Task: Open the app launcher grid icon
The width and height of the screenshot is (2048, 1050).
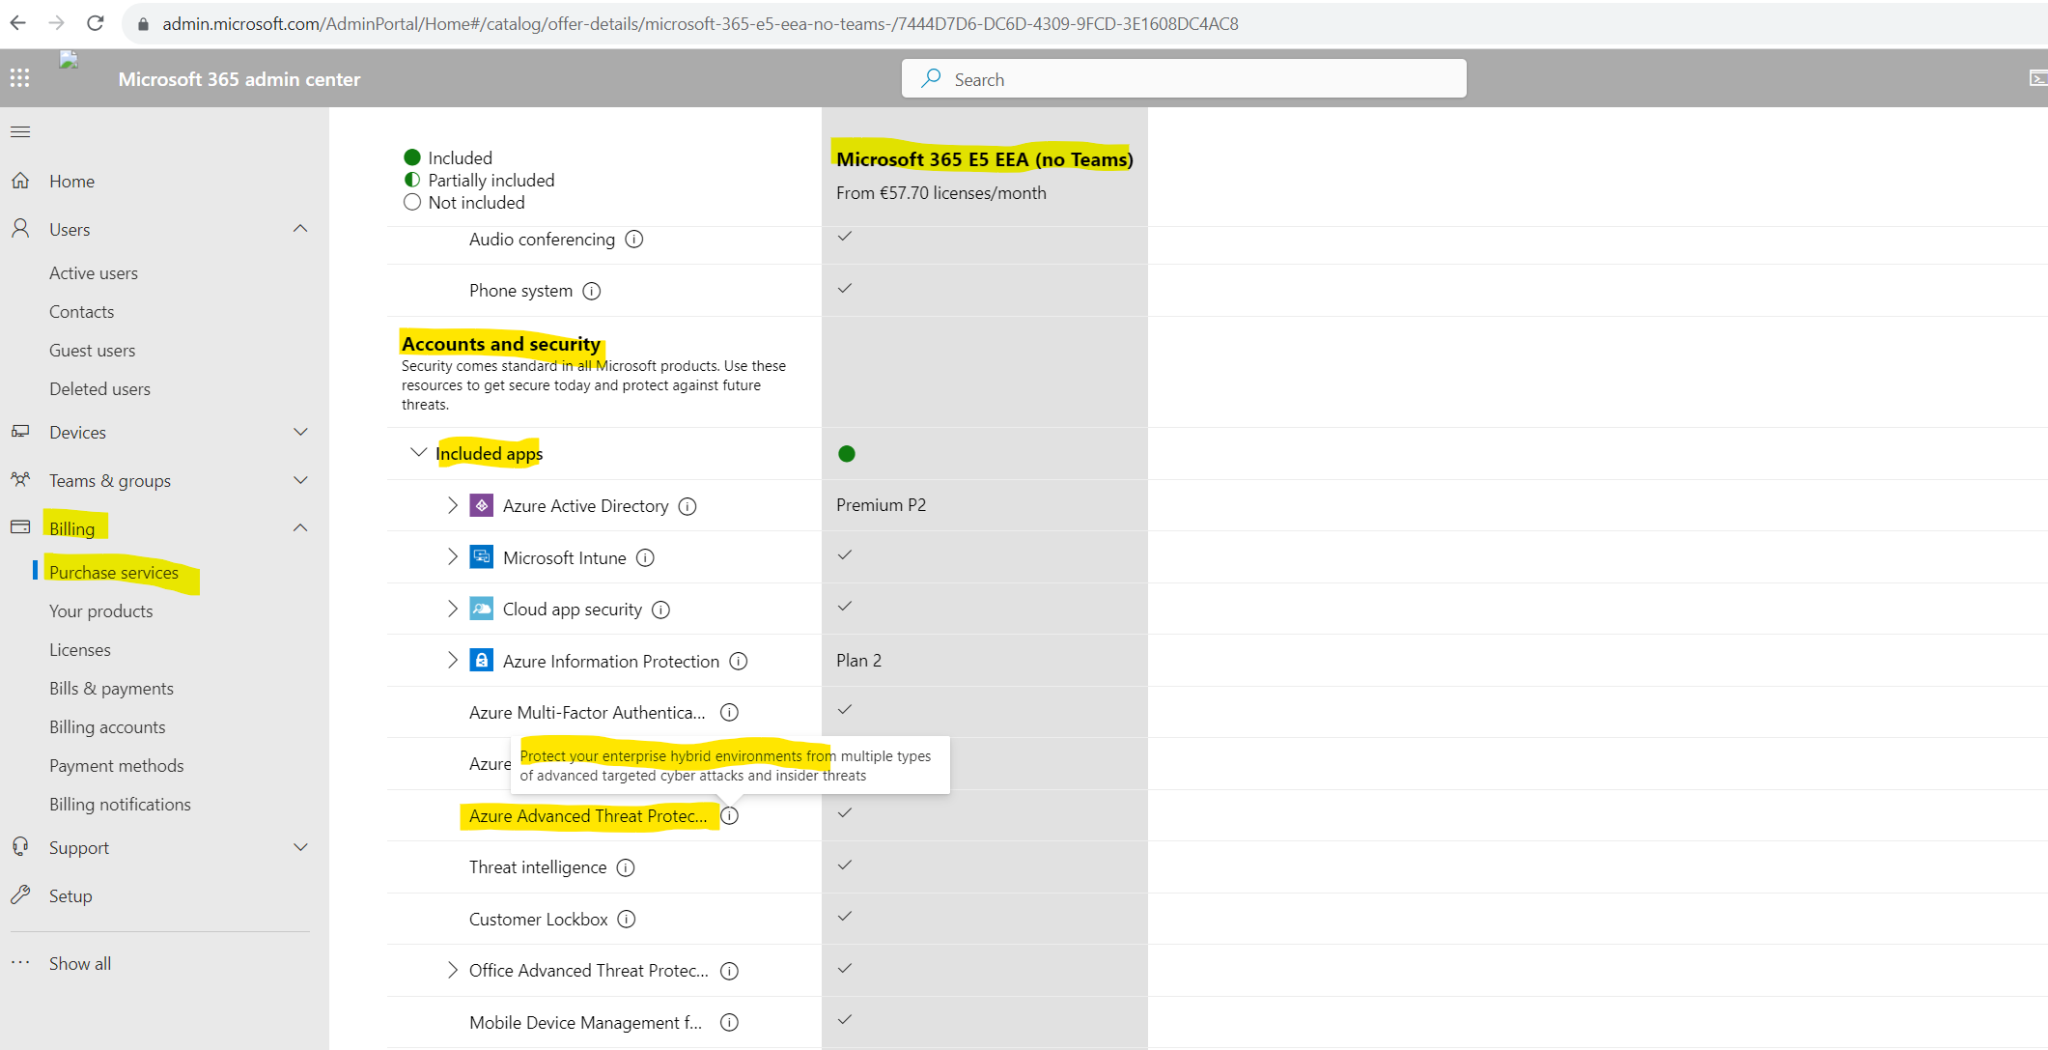Action: tap(19, 78)
